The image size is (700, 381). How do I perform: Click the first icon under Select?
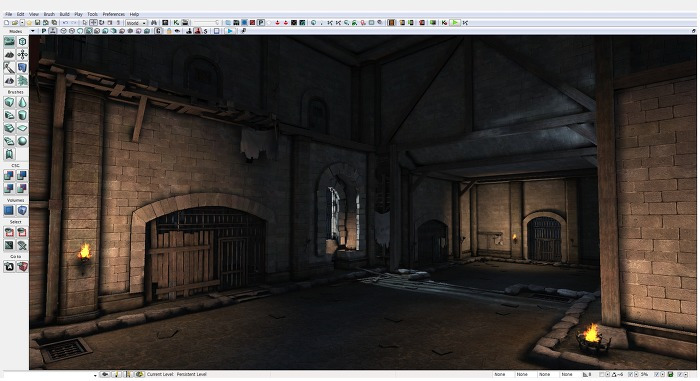point(9,232)
